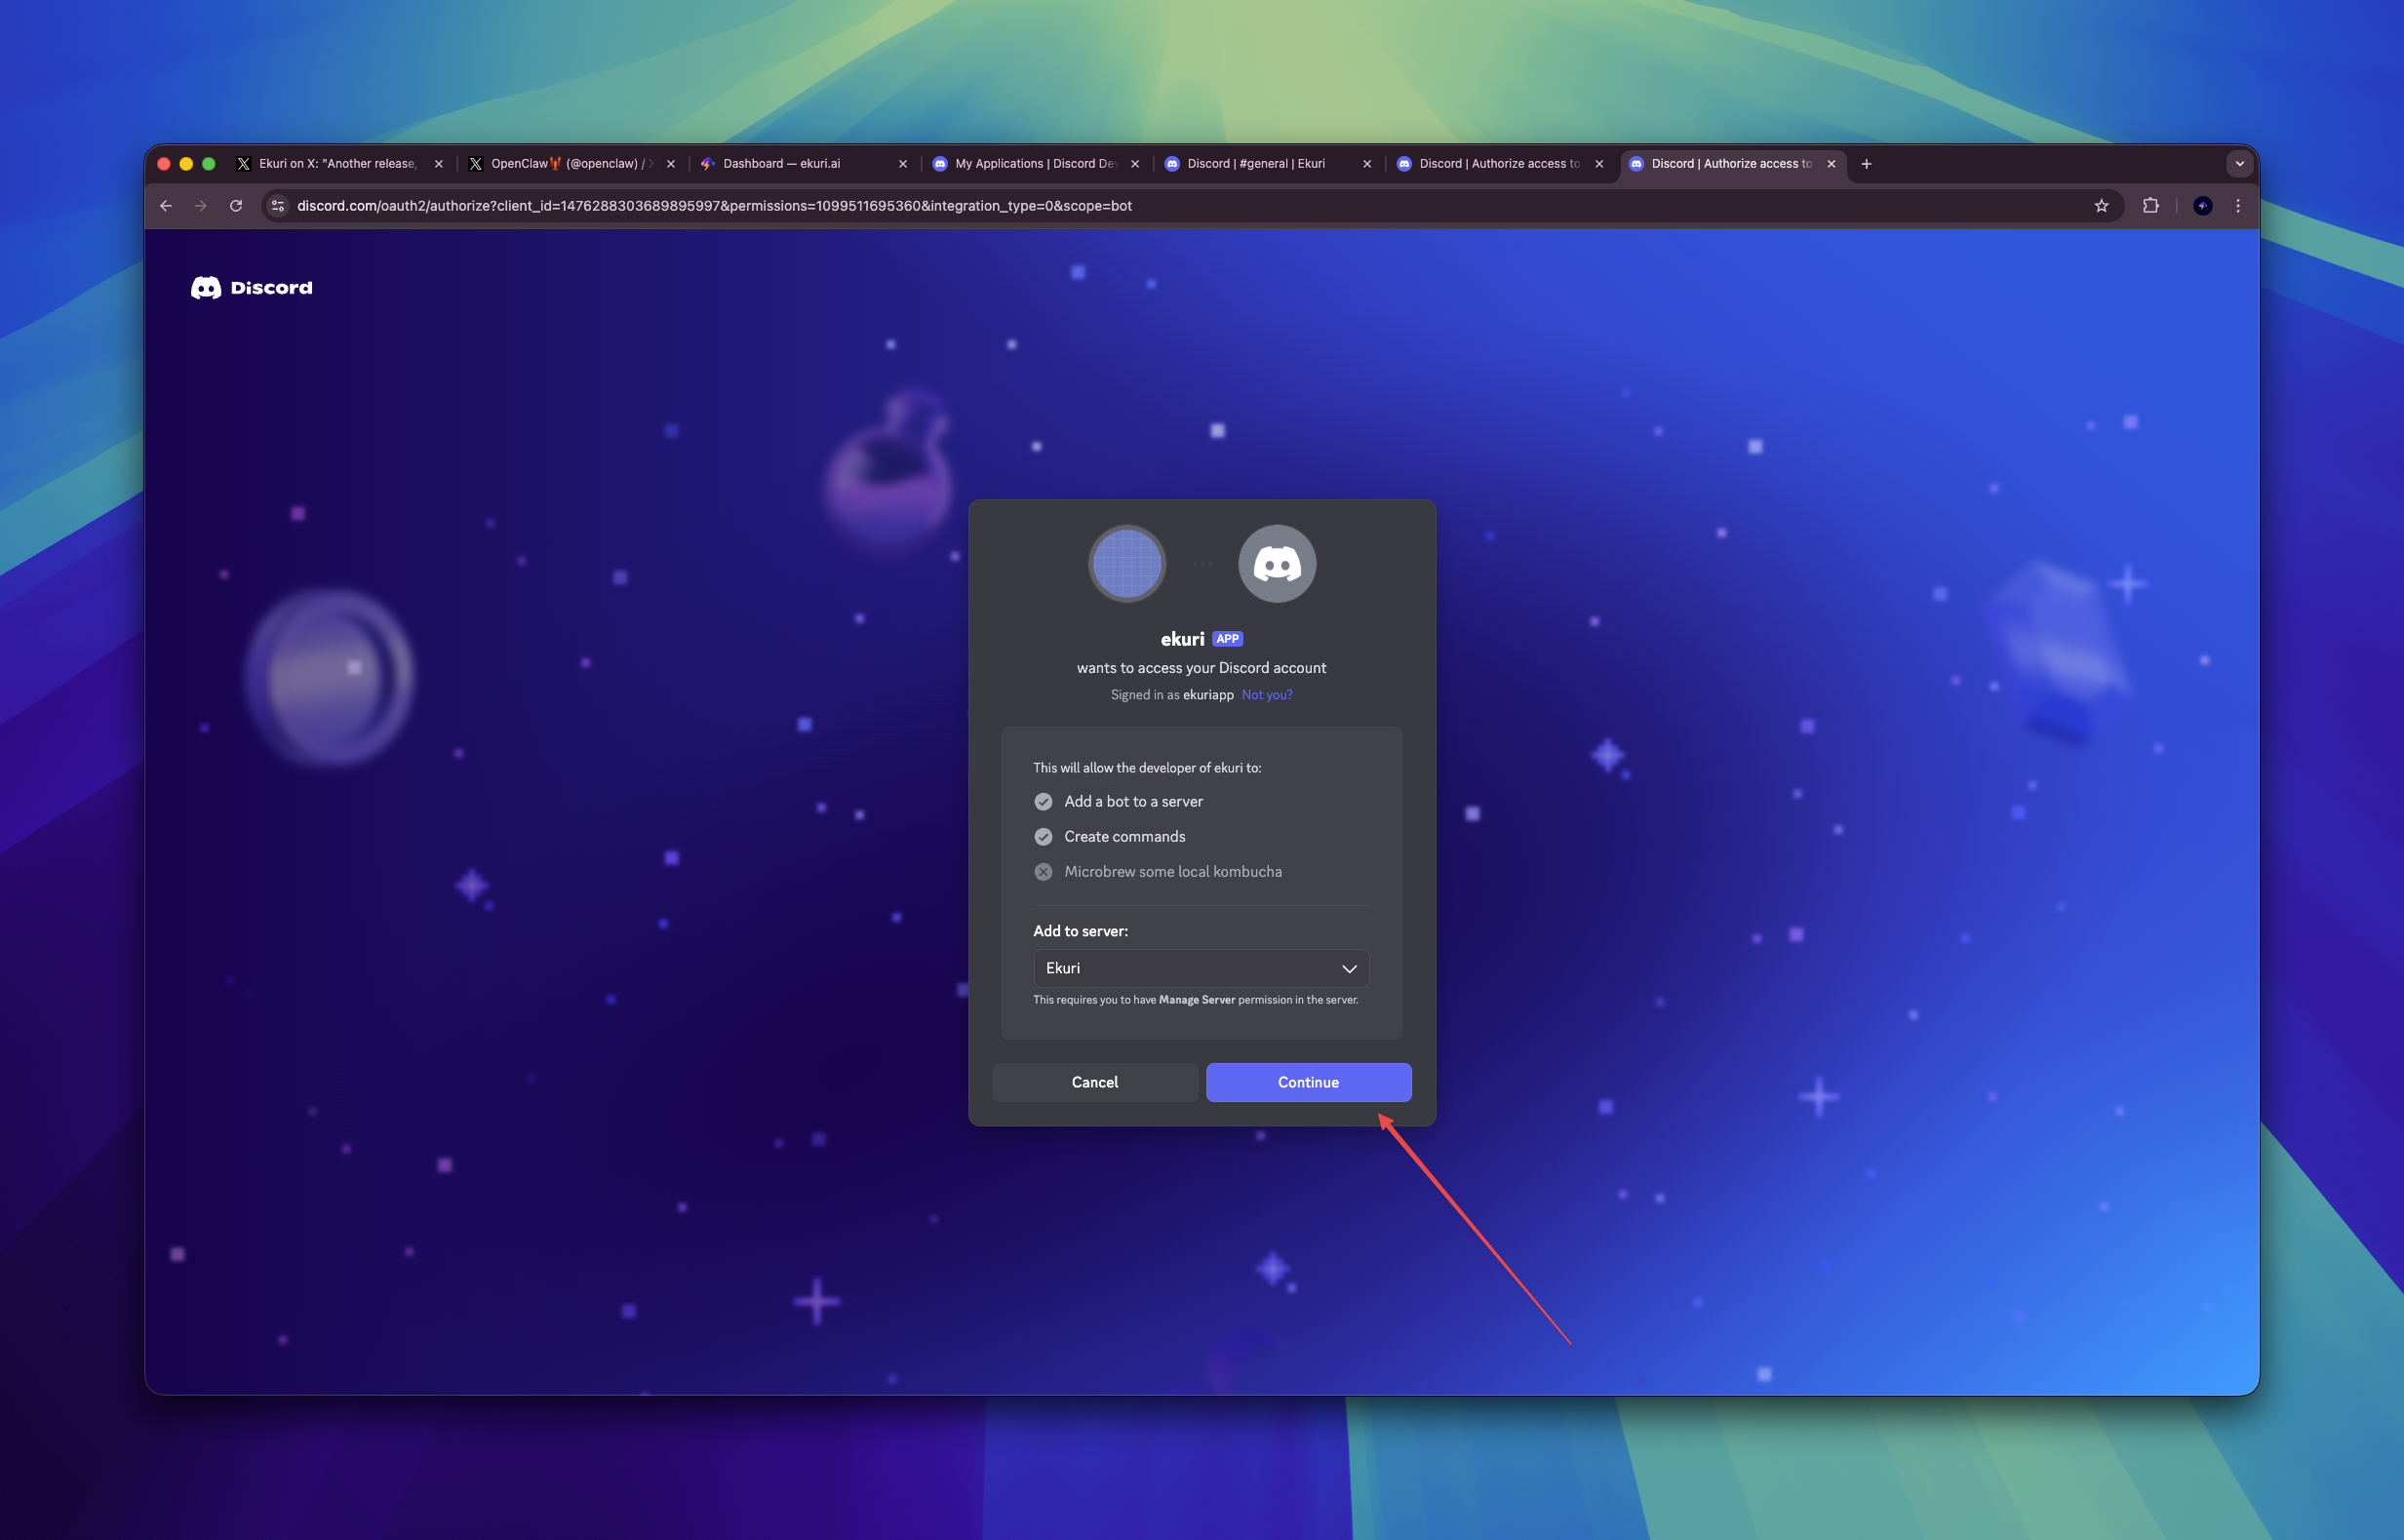The width and height of the screenshot is (2404, 1540).
Task: Click the 'Not you?' link
Action: click(x=1266, y=695)
